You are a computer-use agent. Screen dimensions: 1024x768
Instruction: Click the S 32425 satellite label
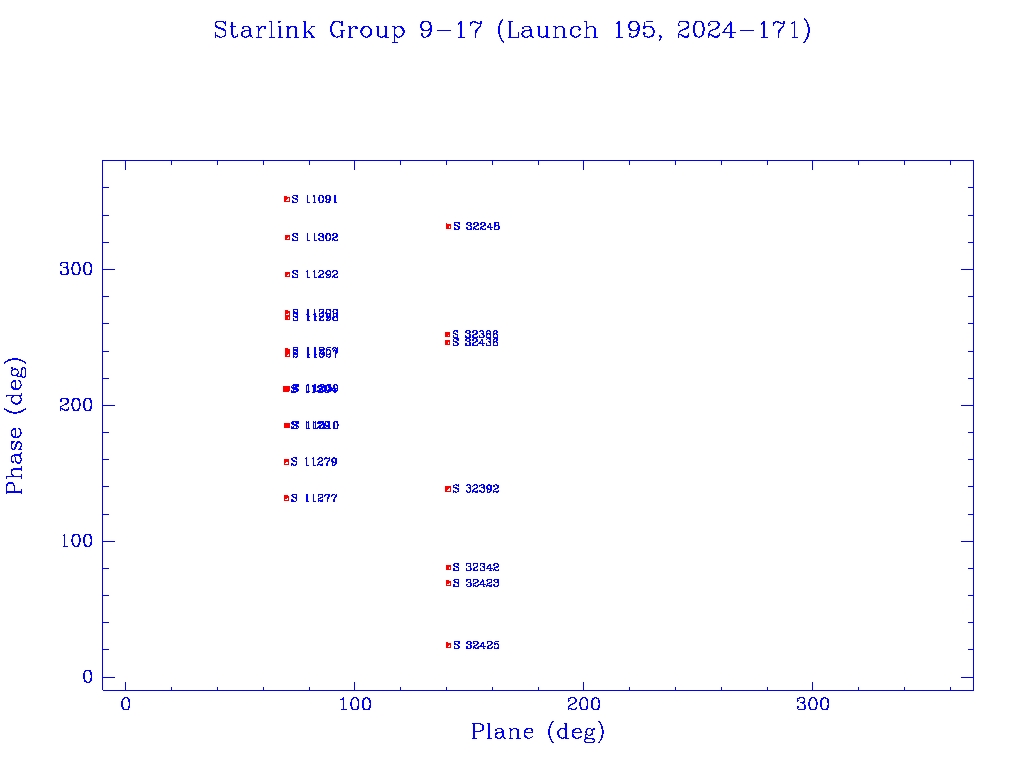point(476,645)
